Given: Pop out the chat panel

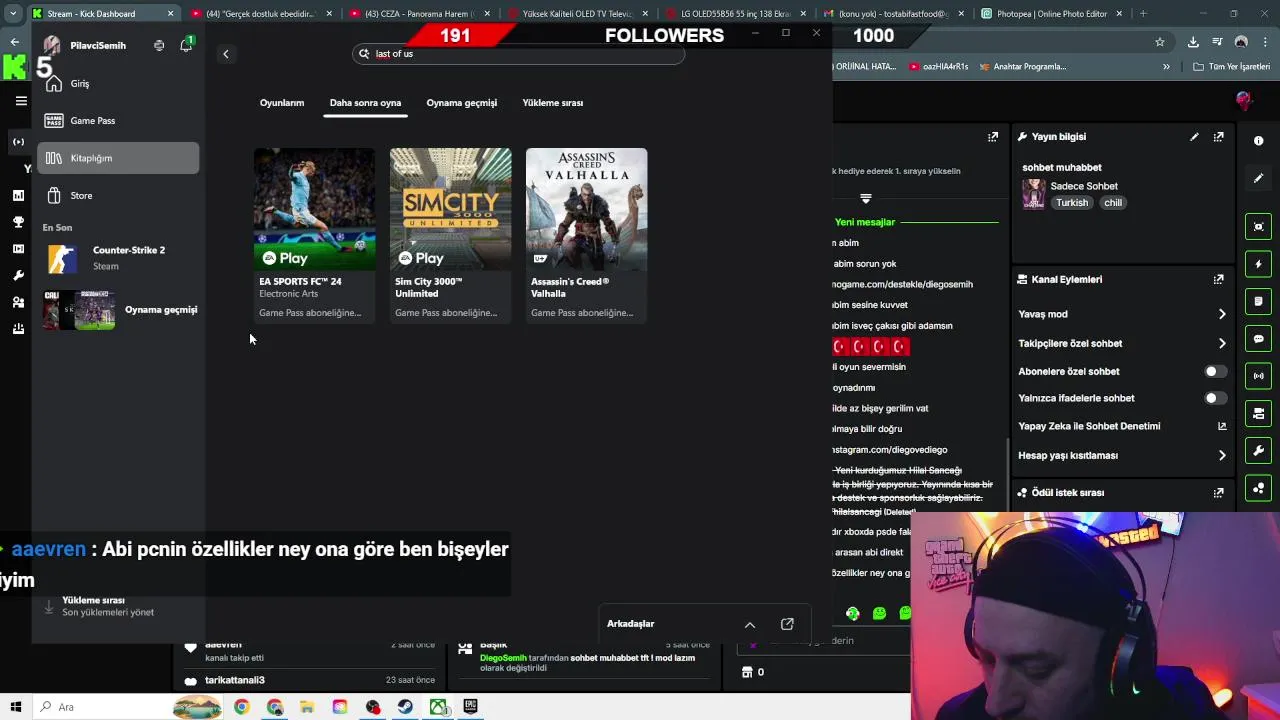Looking at the screenshot, I should (993, 137).
